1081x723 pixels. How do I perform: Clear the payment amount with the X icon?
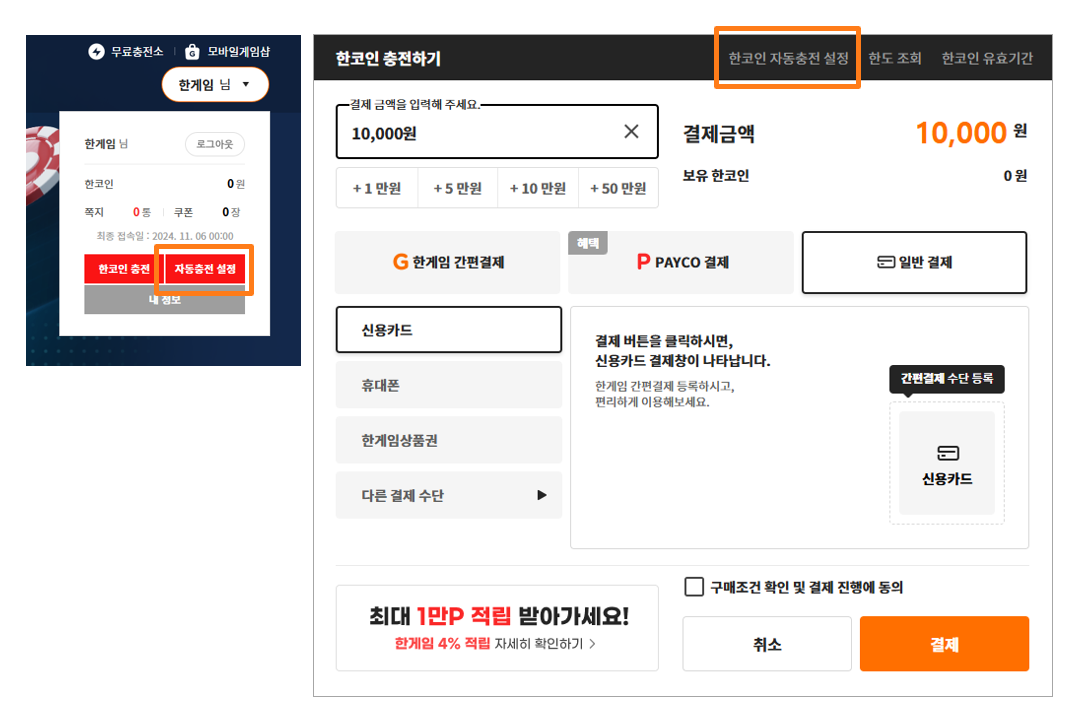(x=631, y=132)
